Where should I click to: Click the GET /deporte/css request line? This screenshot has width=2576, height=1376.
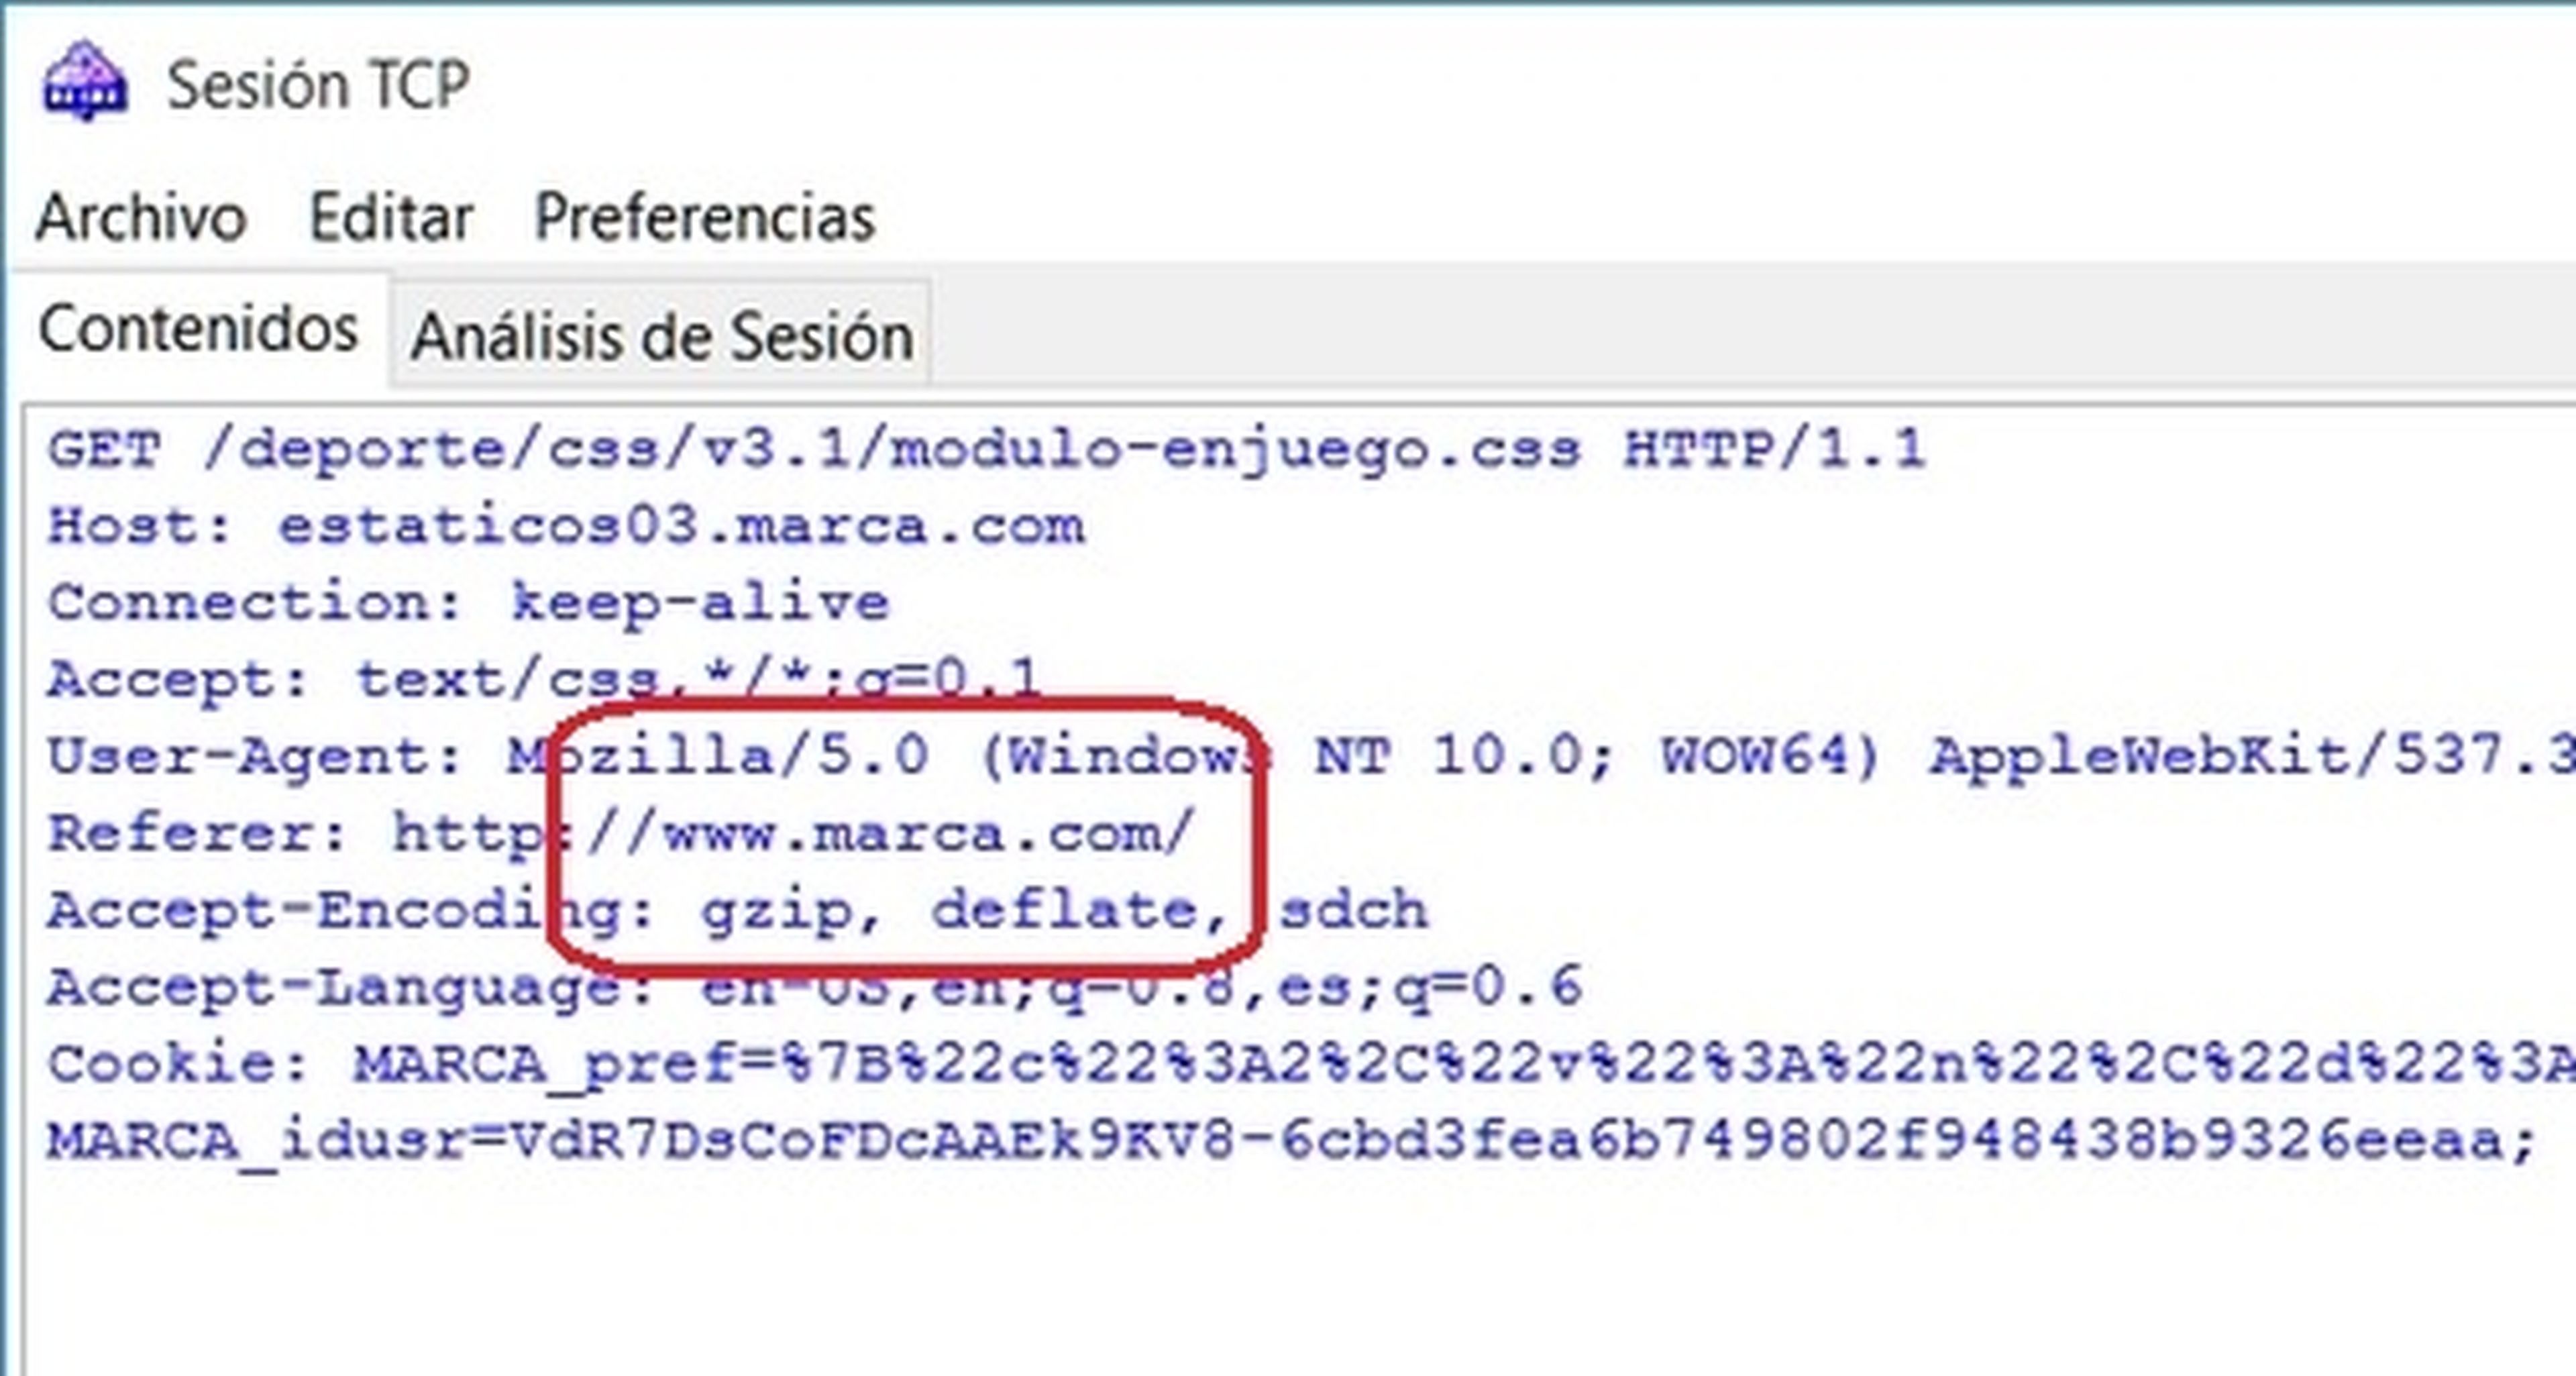tap(987, 449)
